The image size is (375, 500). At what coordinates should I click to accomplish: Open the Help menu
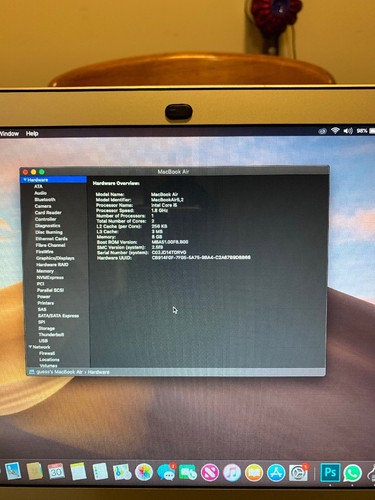pos(32,134)
